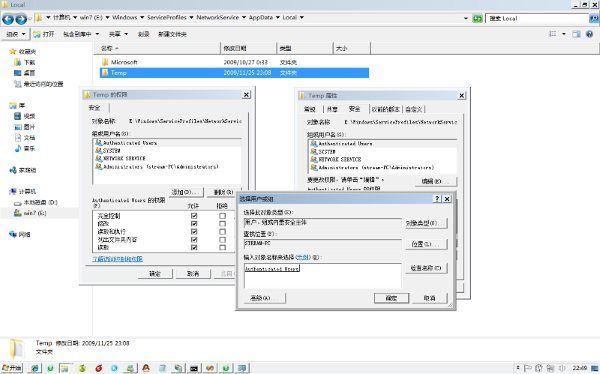Click 高级 button in 选择用户或组
600x374 pixels.
(x=264, y=298)
